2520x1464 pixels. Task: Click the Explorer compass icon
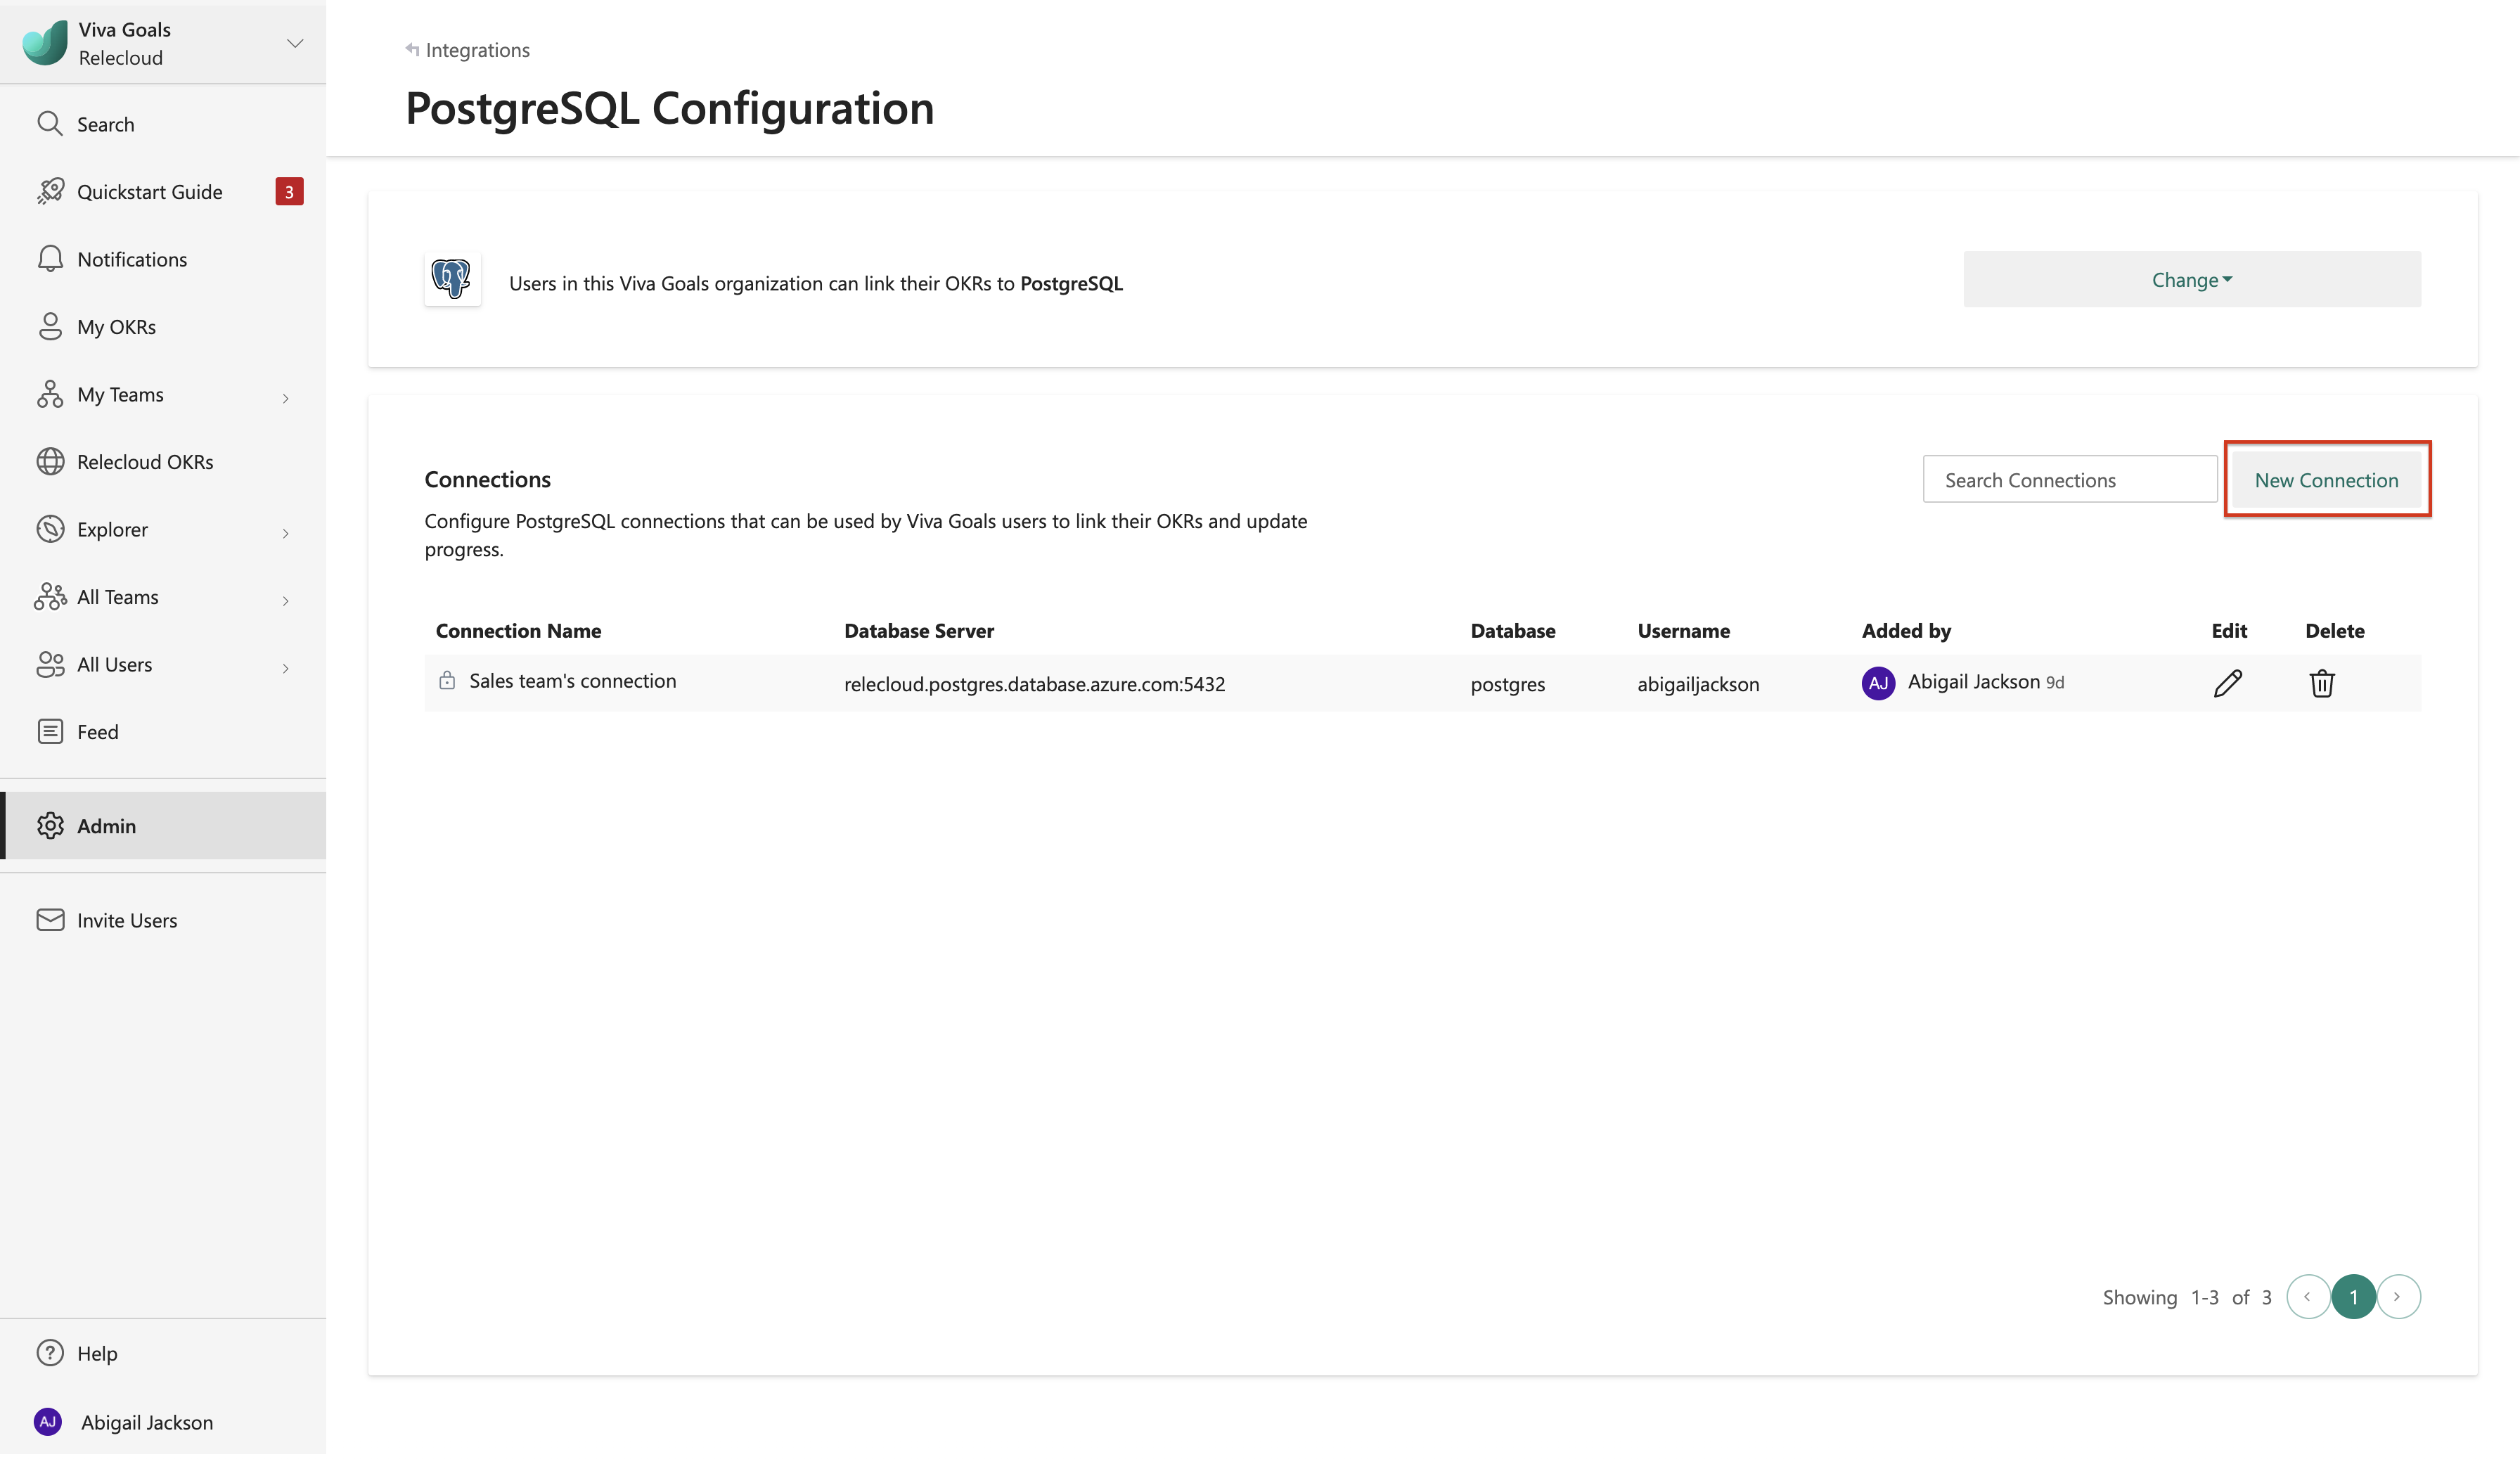(50, 529)
